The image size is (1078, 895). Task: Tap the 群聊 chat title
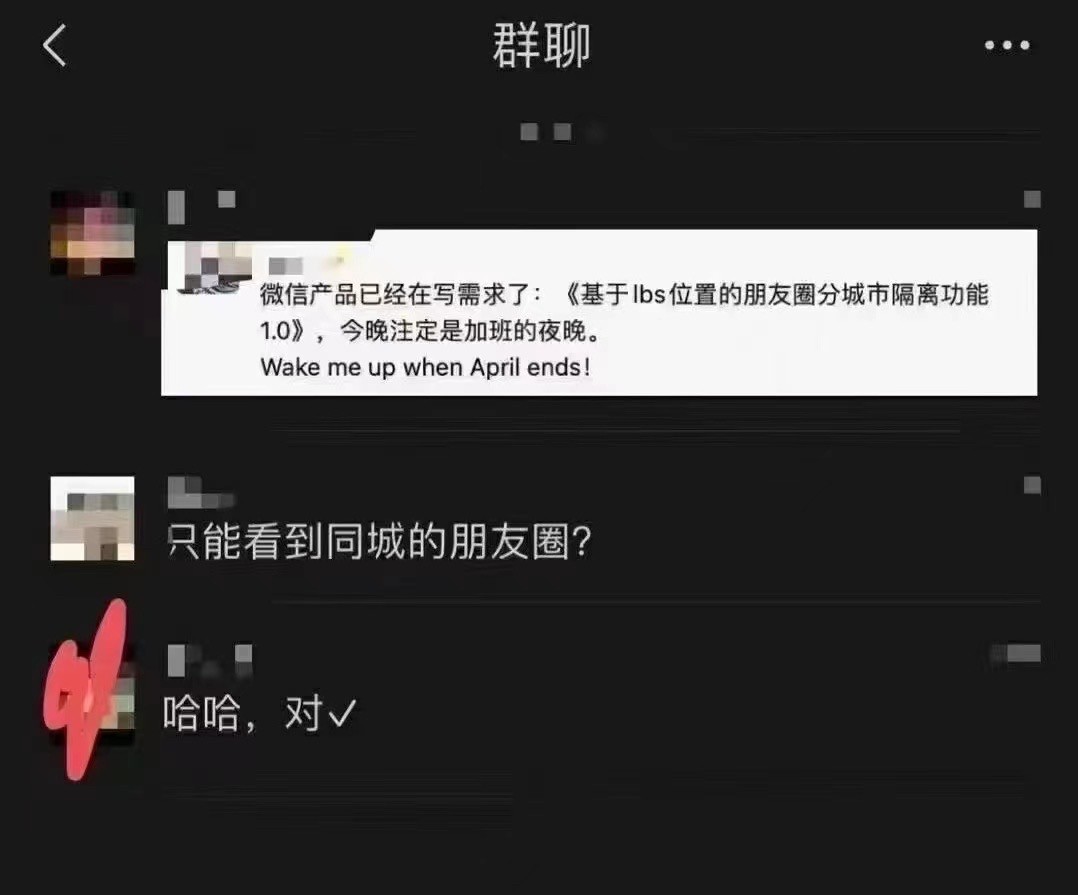[541, 45]
